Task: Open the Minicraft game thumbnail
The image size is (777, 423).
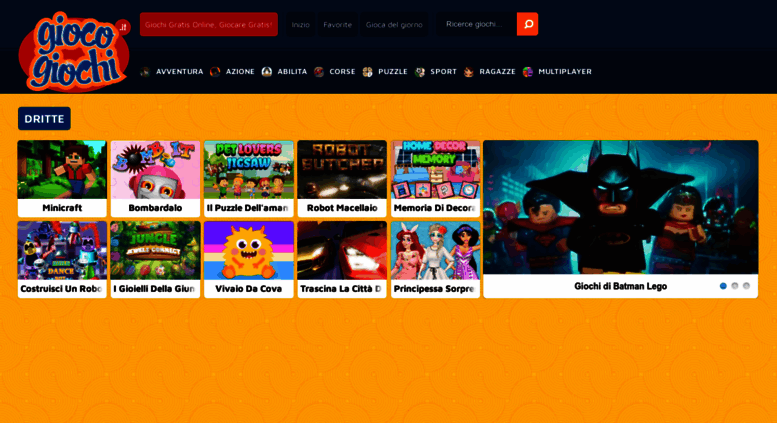Action: (x=62, y=170)
